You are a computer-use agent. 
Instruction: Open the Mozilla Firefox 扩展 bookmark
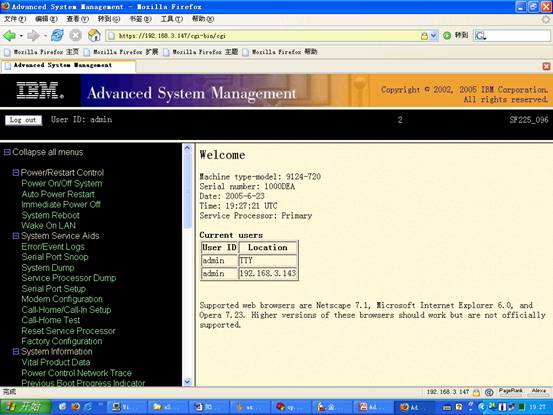tap(121, 52)
